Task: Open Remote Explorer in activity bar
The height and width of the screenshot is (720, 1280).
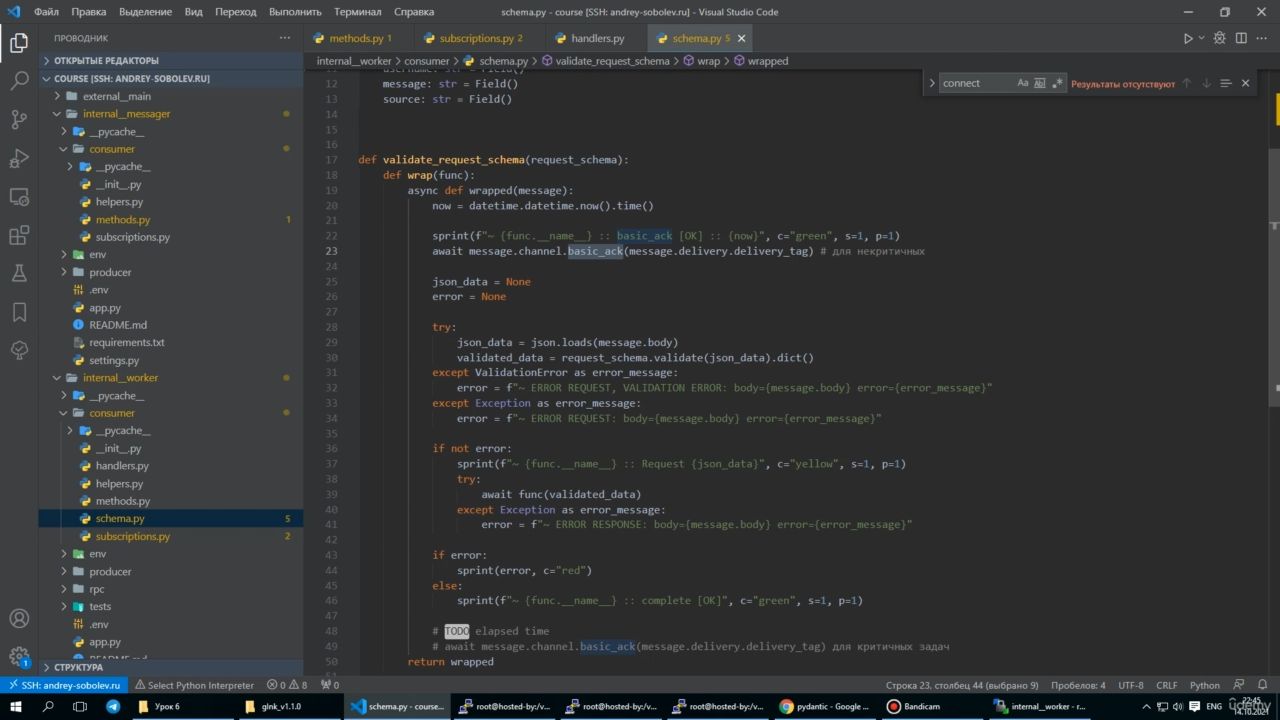Action: coord(19,197)
